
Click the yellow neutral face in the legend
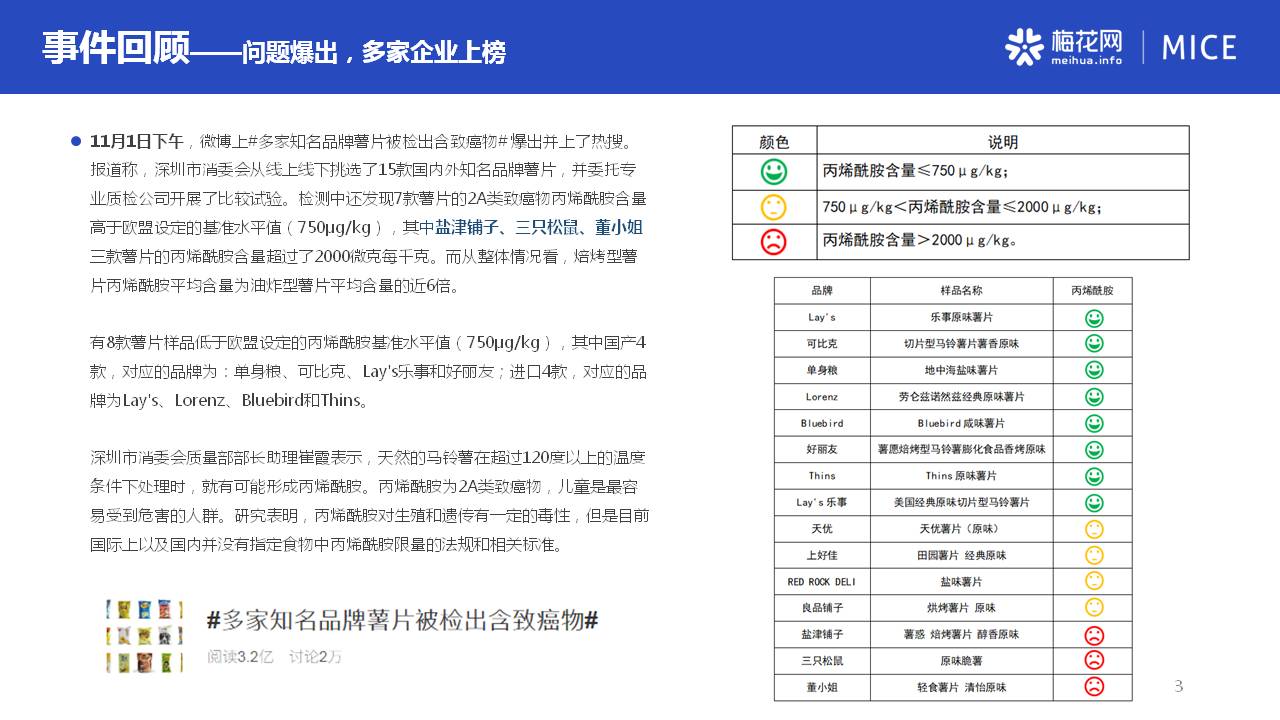[773, 207]
